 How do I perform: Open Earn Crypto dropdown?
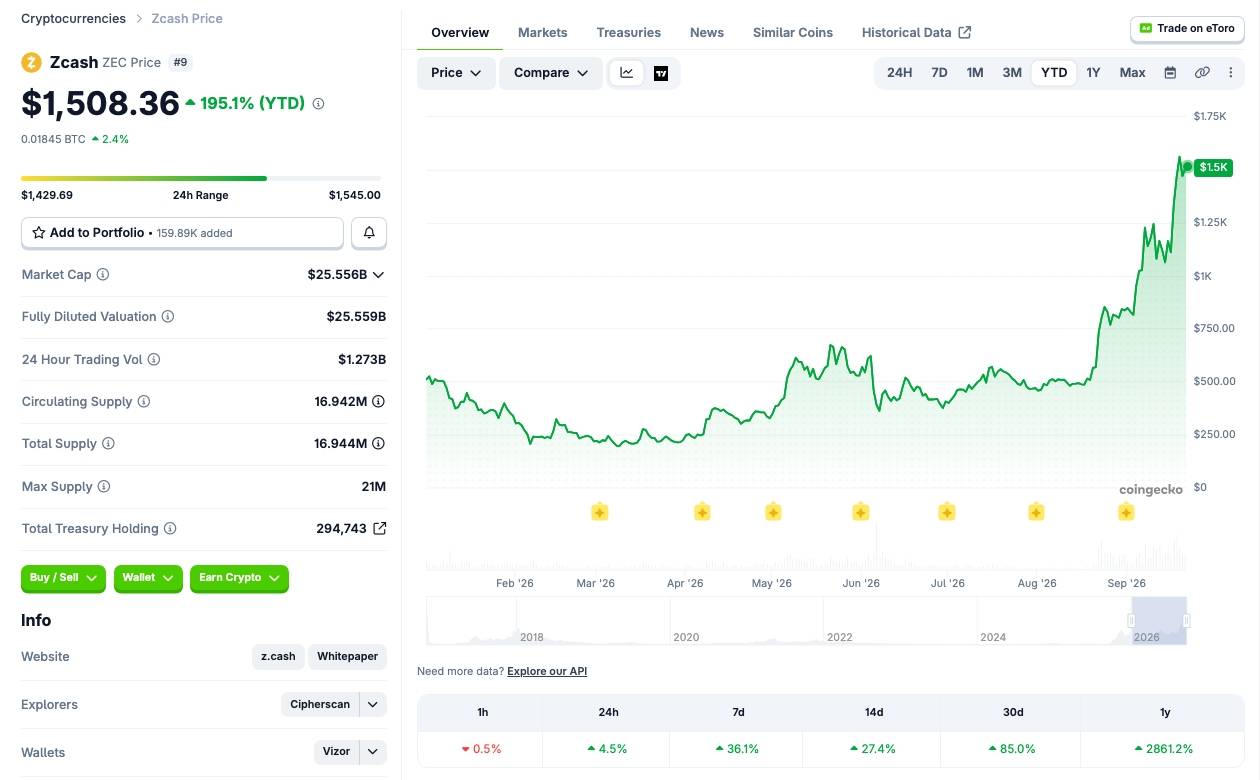point(239,578)
